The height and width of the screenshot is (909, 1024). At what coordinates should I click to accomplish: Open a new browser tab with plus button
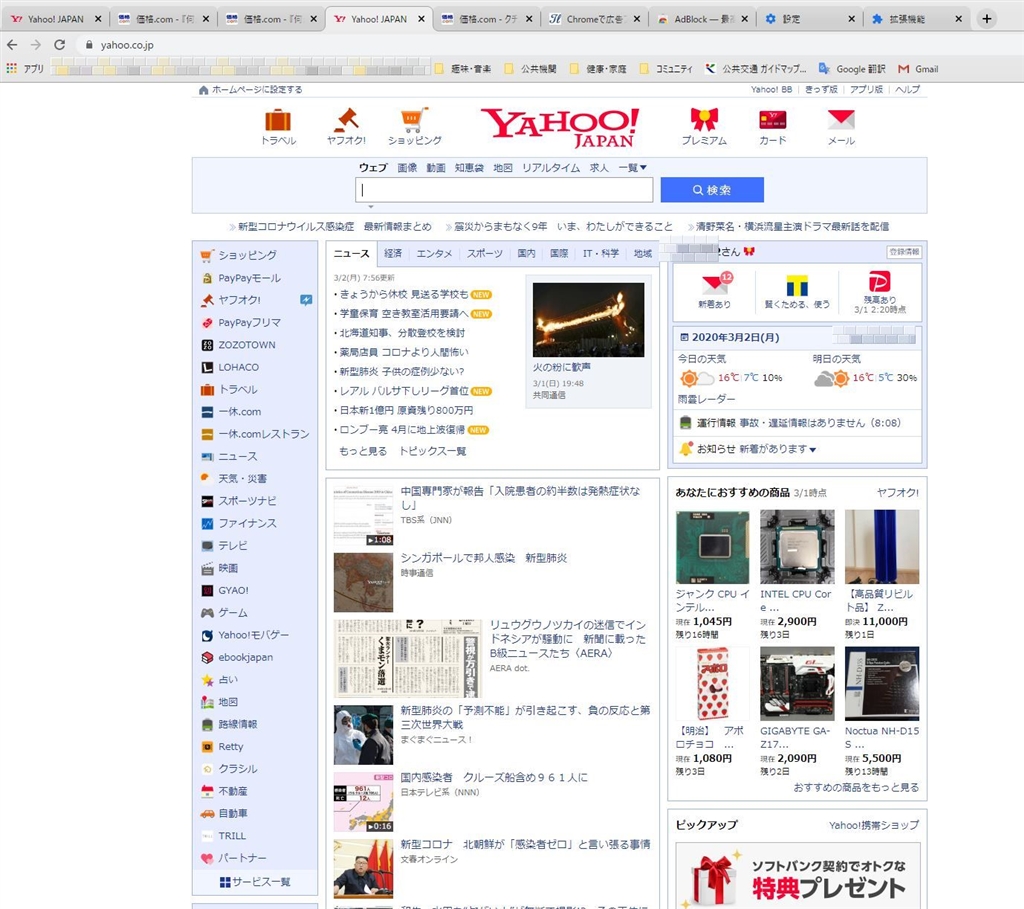click(x=987, y=19)
